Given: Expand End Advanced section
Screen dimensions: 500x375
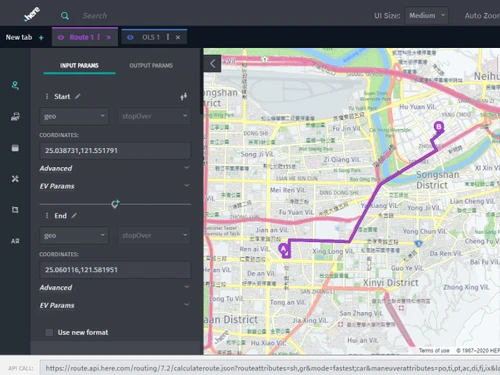Looking at the screenshot, I should 115,287.
